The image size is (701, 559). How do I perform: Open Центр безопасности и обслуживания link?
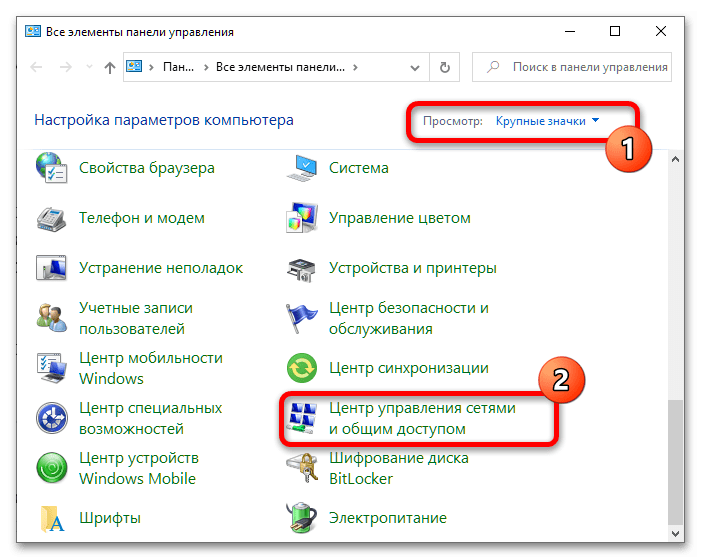409,318
